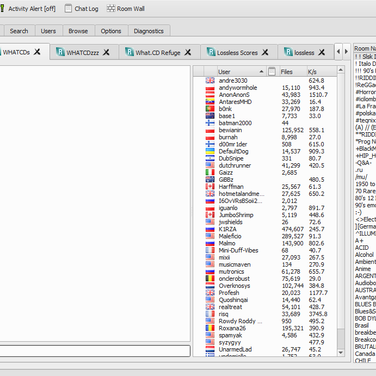The width and height of the screenshot is (376, 376).
Task: Close the WHATCDs room tab
Action: pyautogui.click(x=37, y=52)
